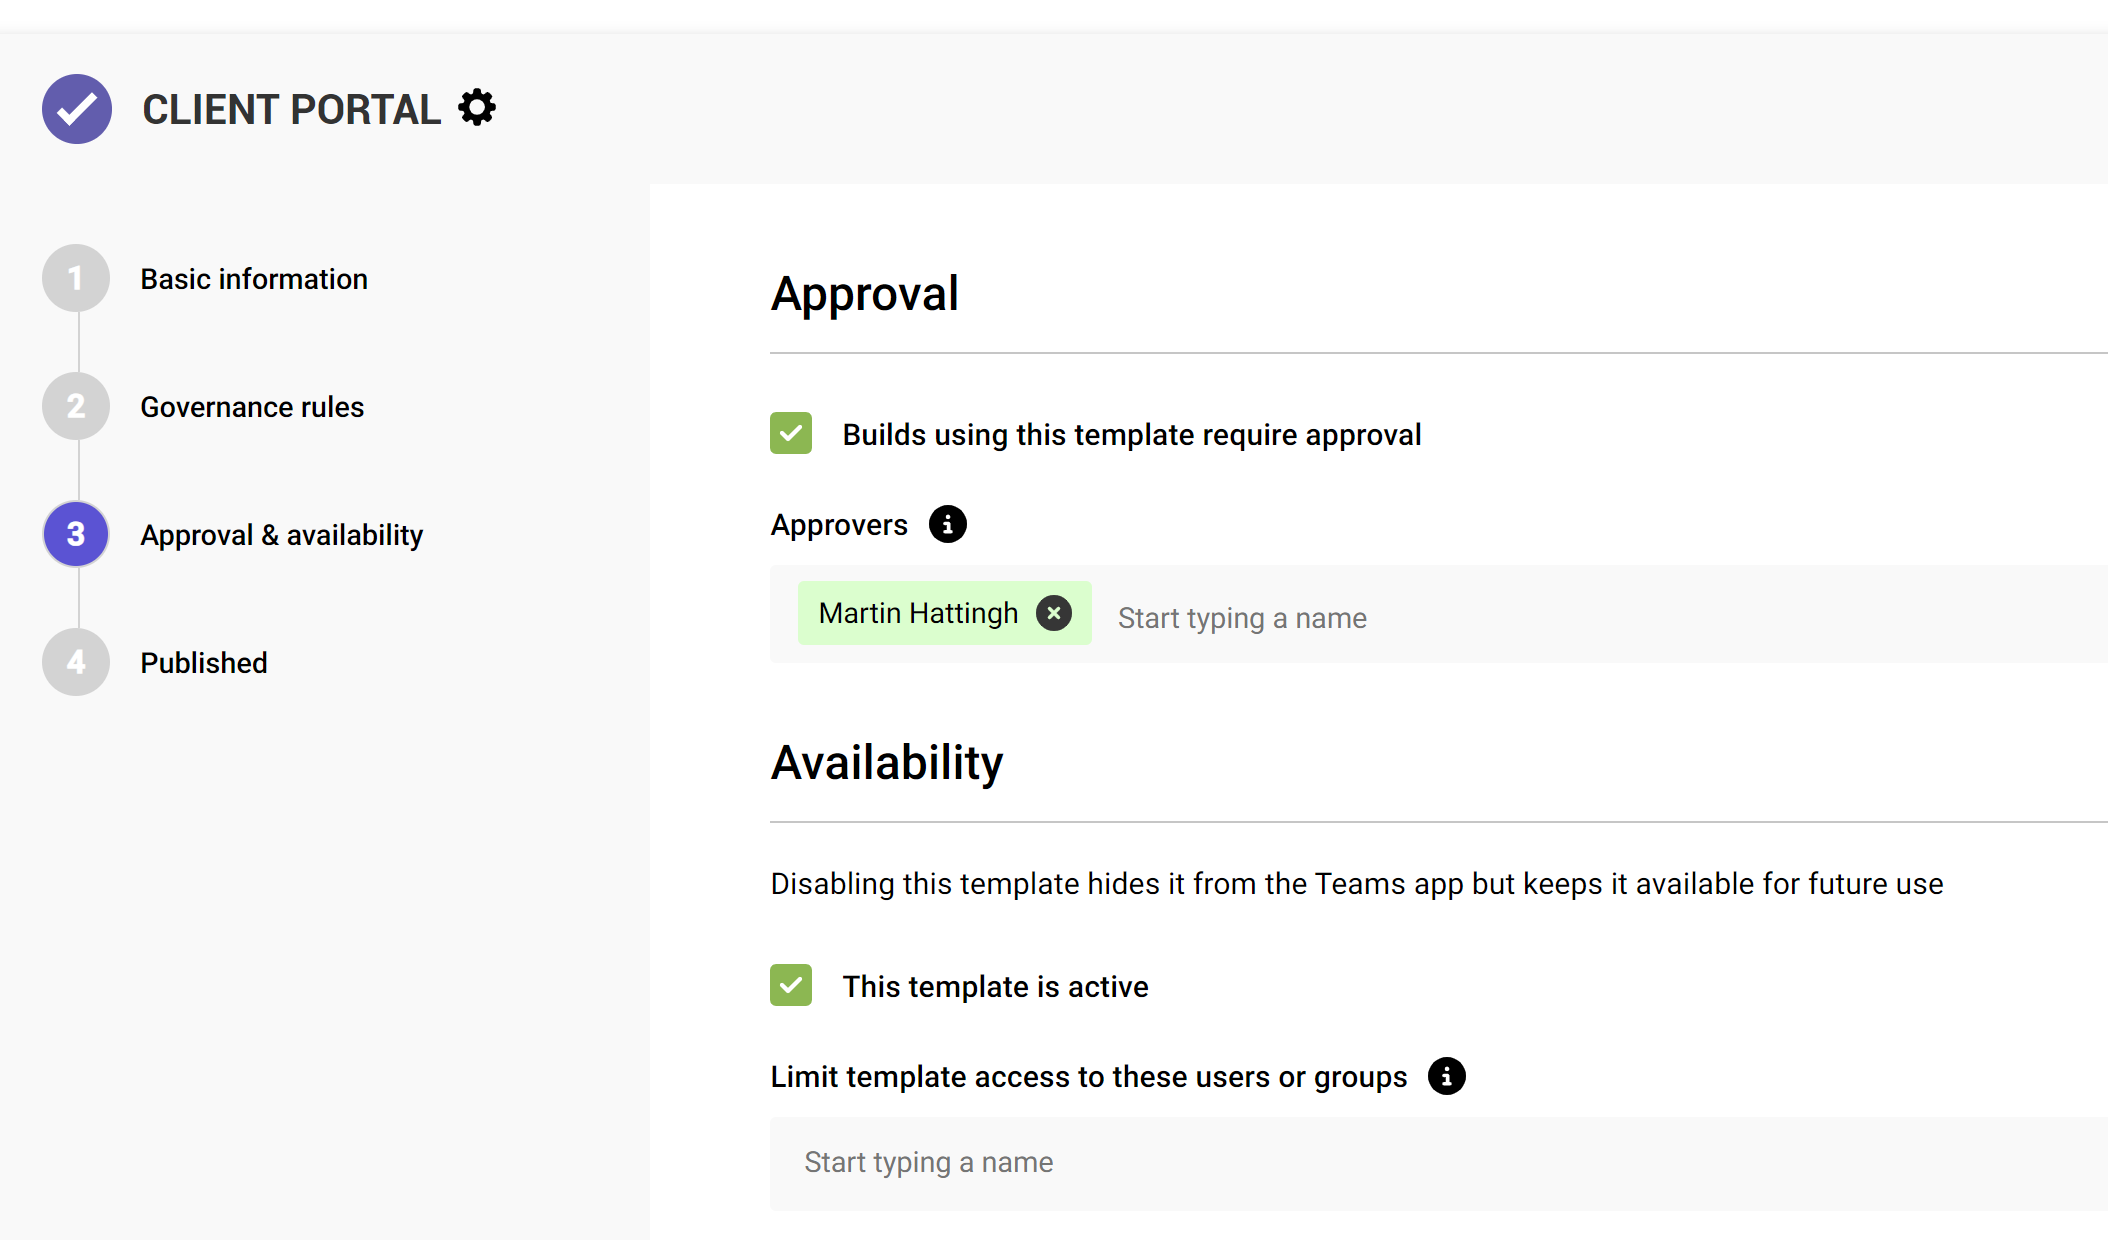Open the Client Portal settings gear

pos(477,107)
